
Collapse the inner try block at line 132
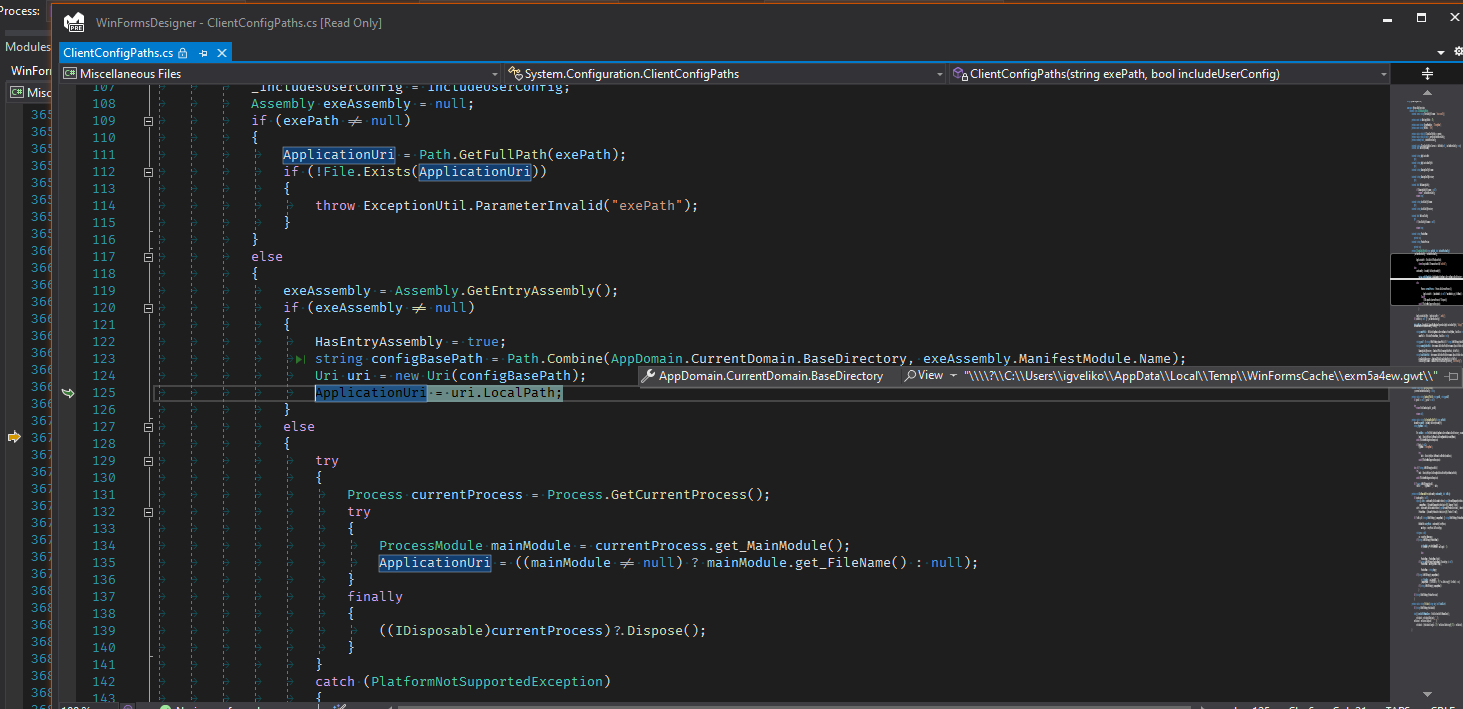click(148, 512)
